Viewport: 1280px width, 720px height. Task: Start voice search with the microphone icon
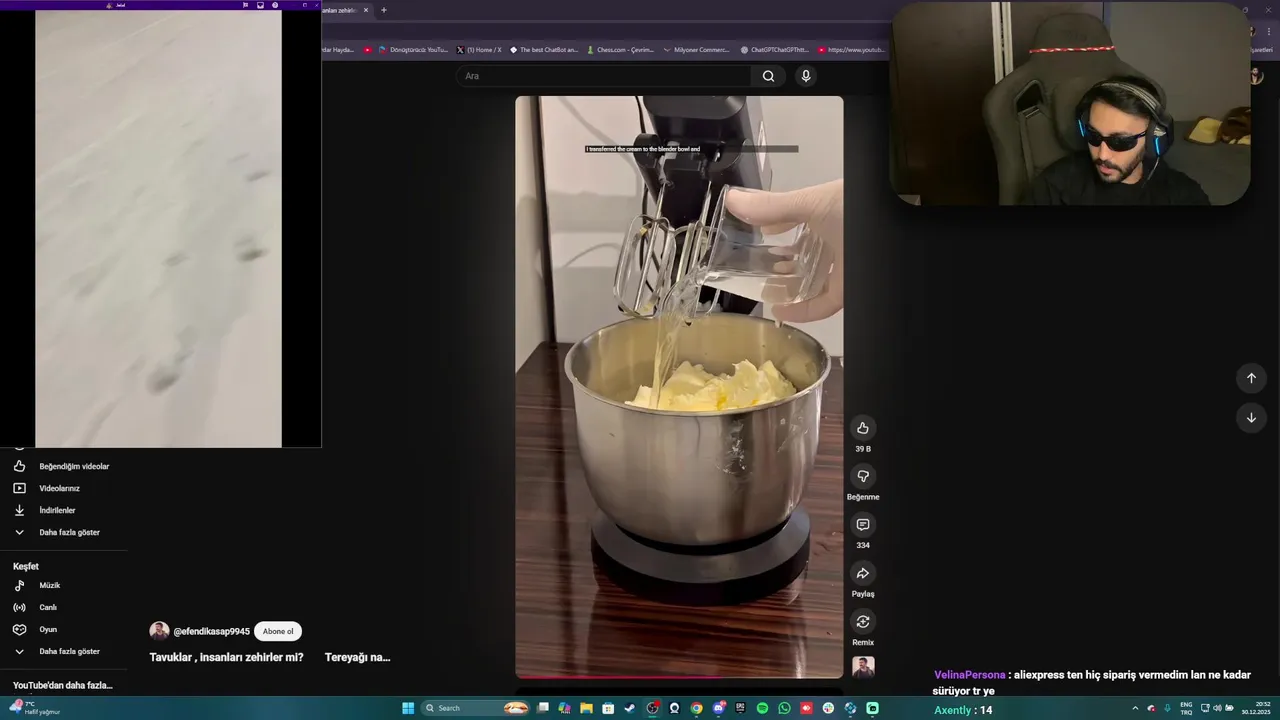(806, 76)
